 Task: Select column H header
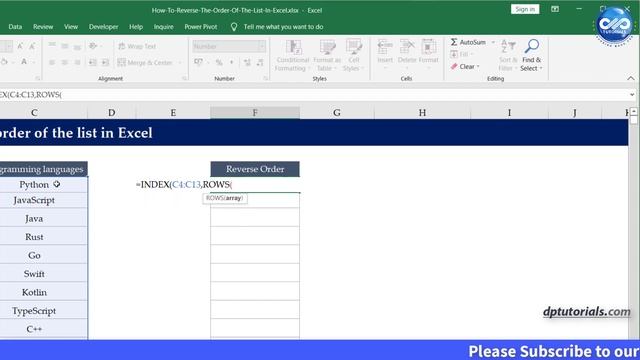[422, 113]
